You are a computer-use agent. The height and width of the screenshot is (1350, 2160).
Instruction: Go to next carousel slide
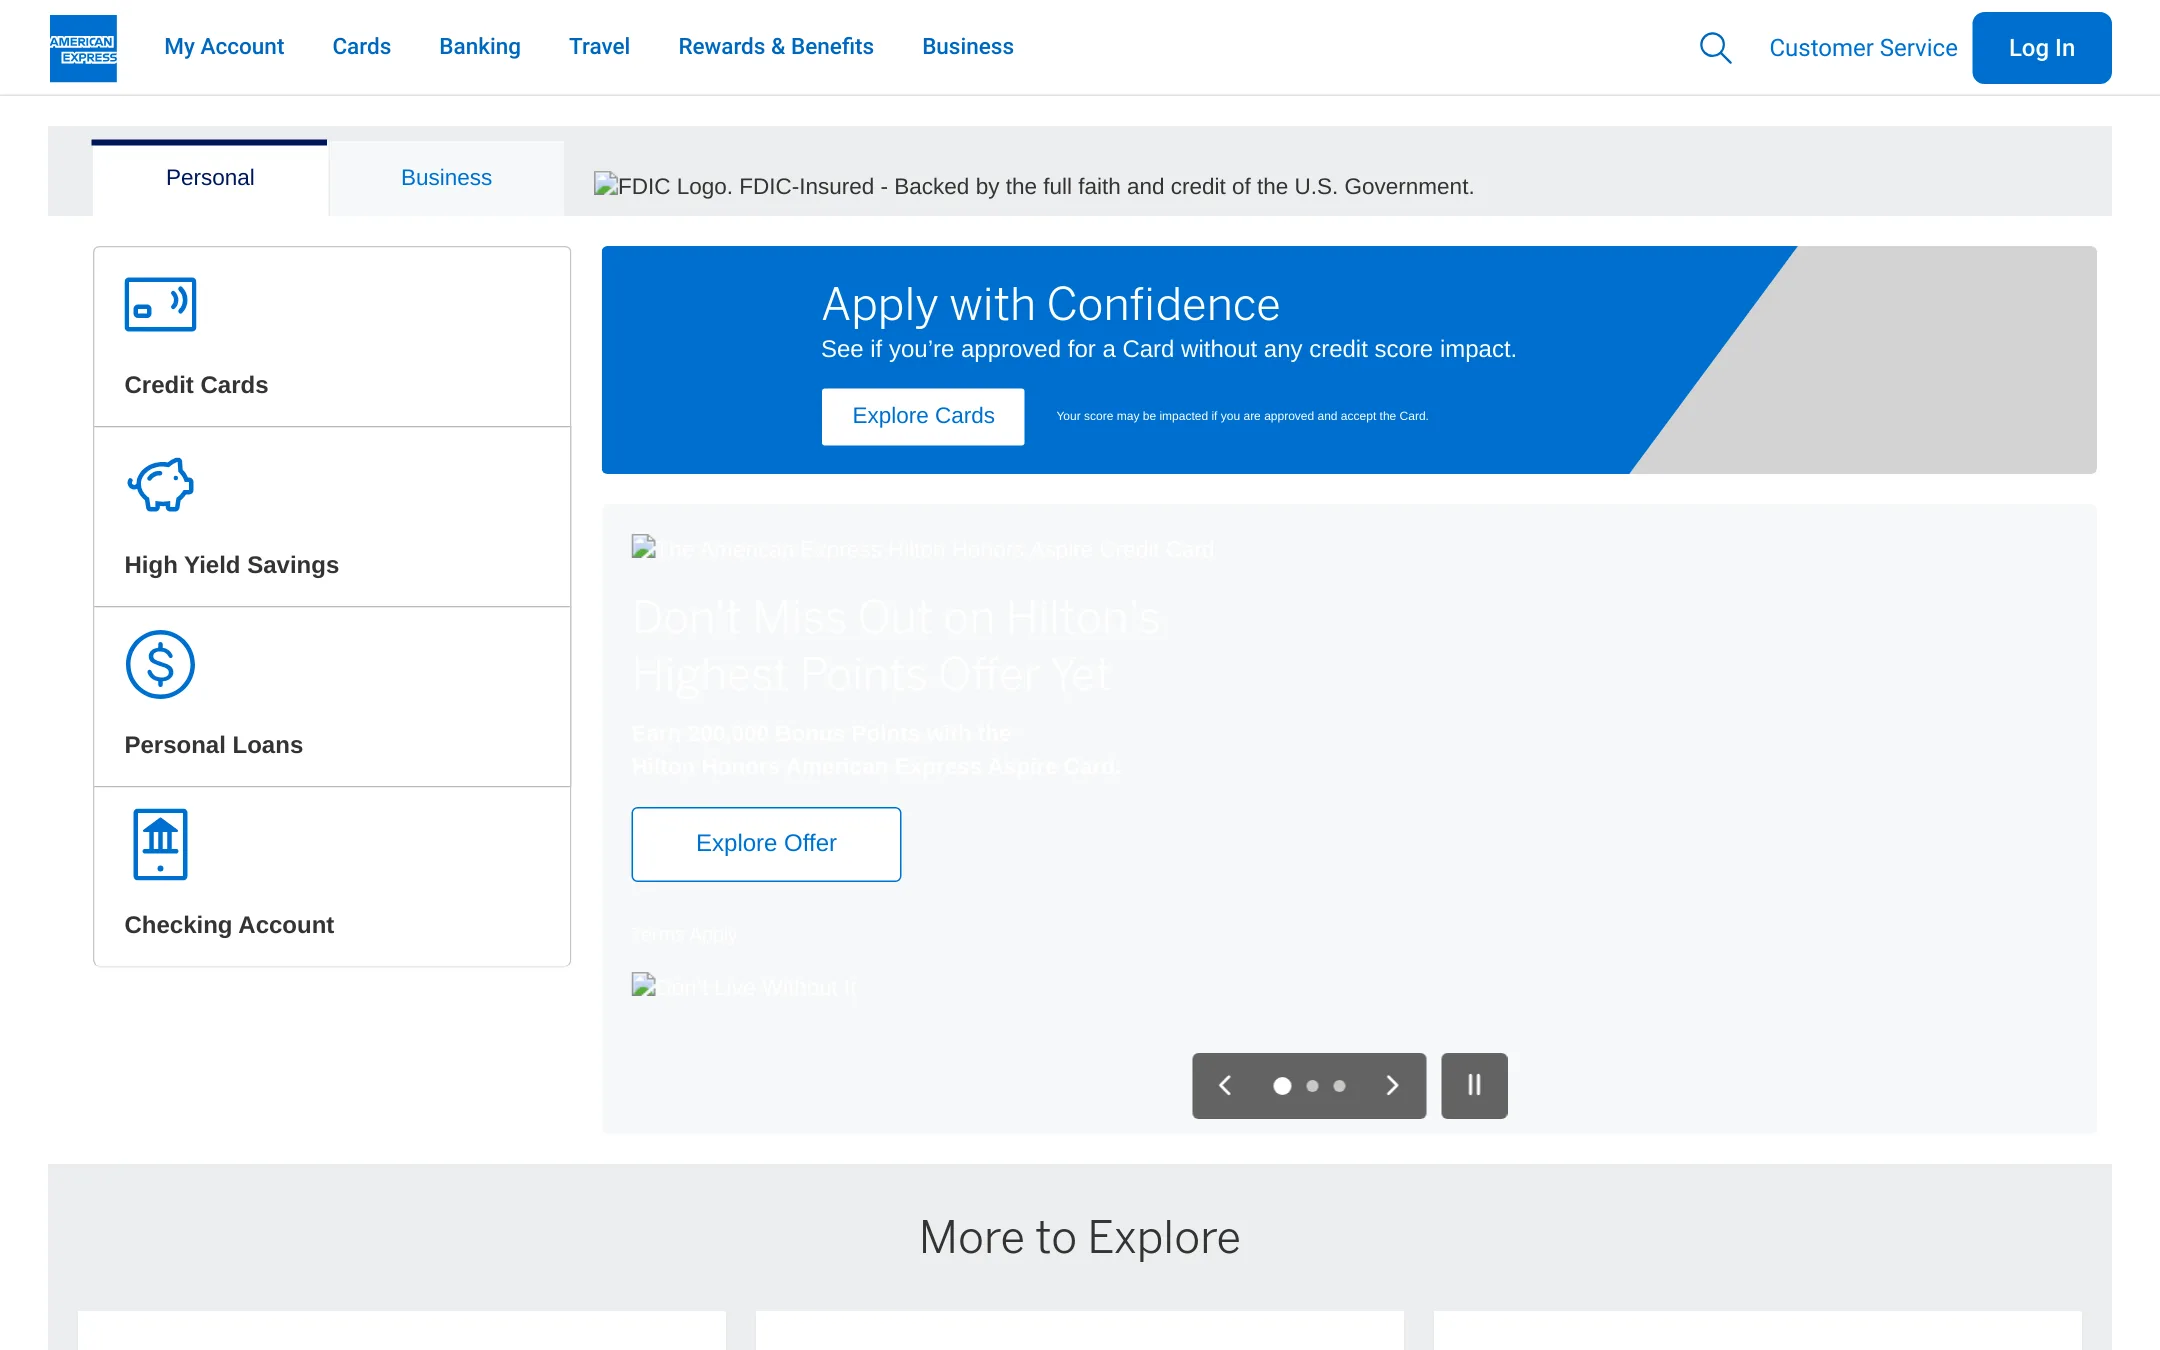pos(1392,1085)
